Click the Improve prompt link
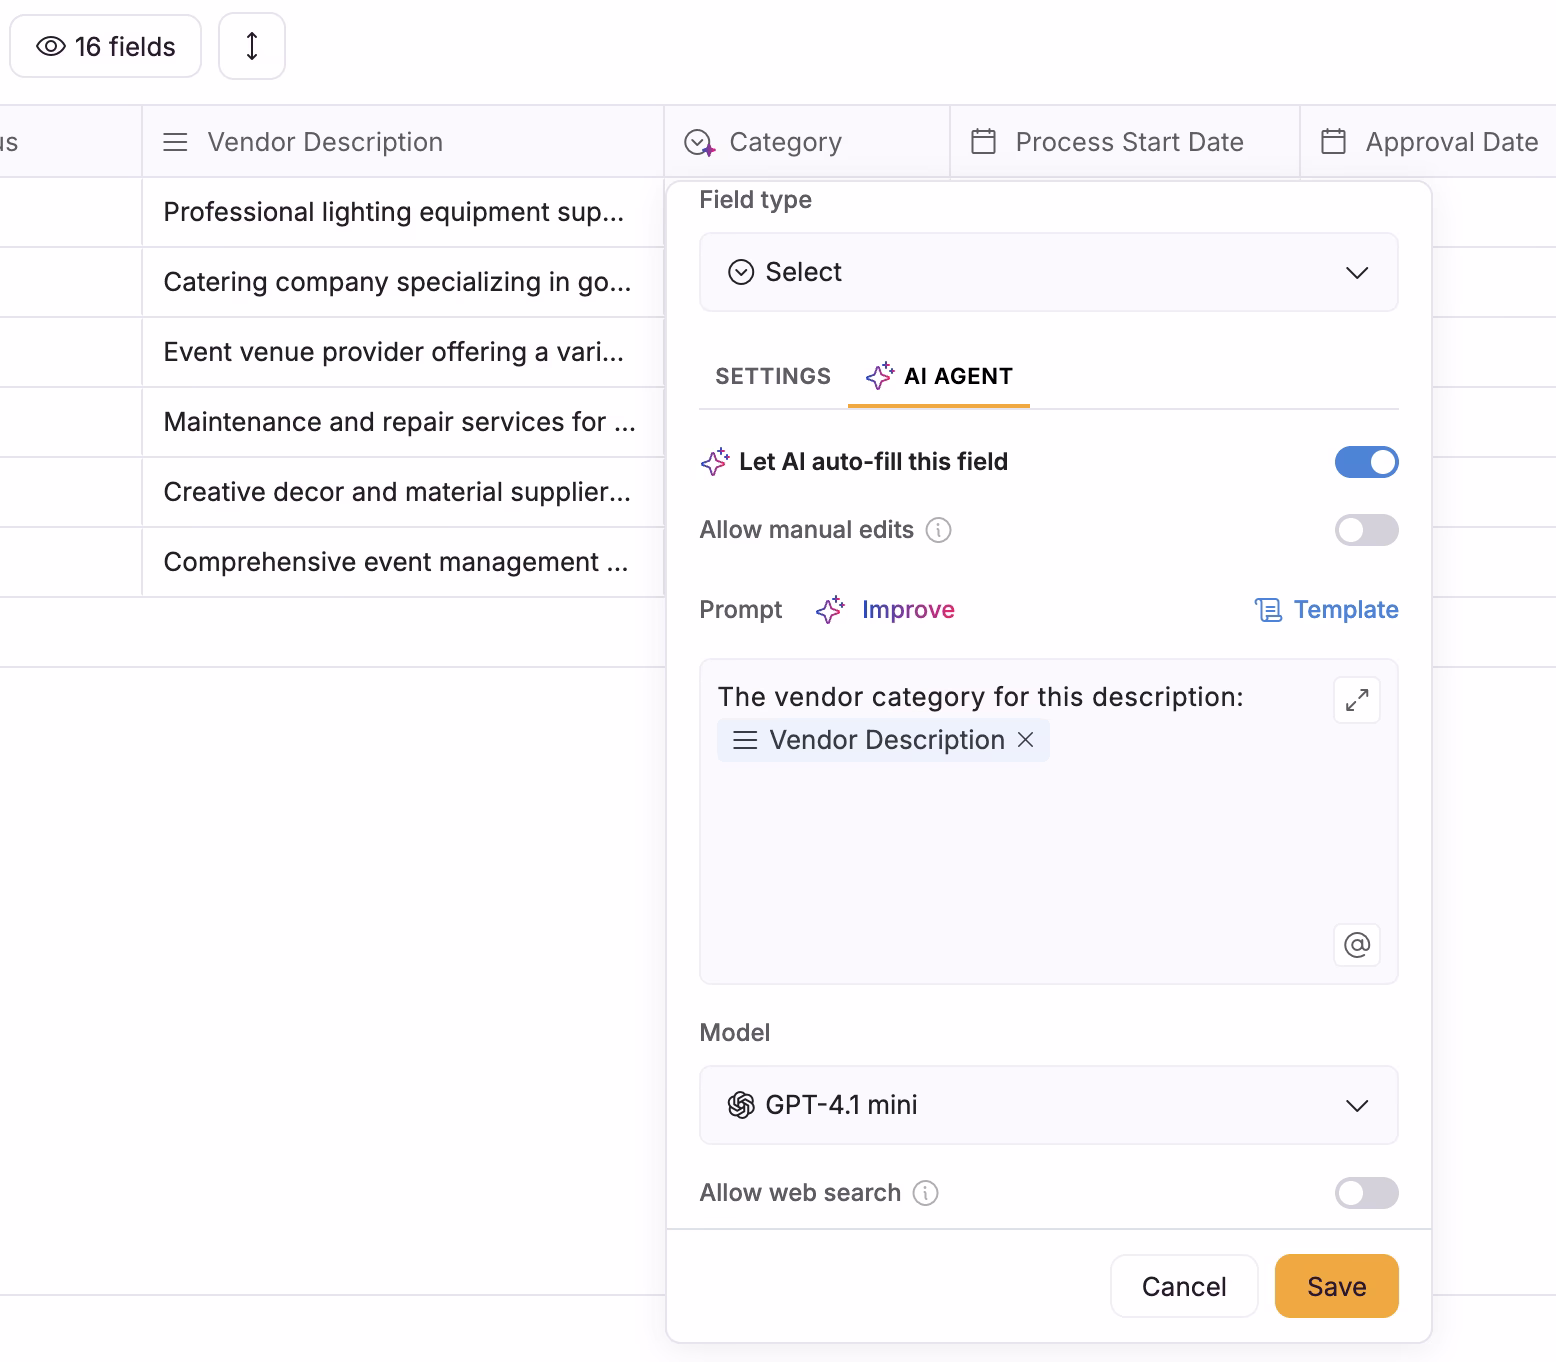 pos(908,609)
